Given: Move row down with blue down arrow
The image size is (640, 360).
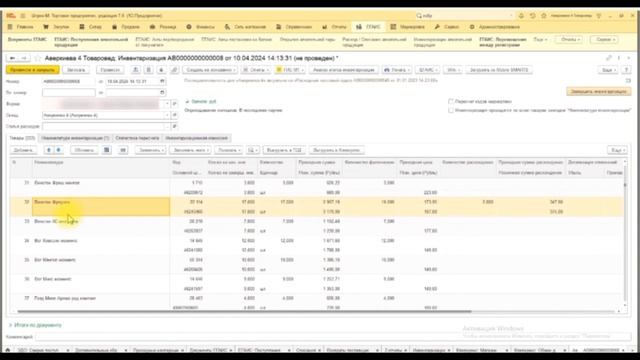Looking at the screenshot, I should click(59, 150).
